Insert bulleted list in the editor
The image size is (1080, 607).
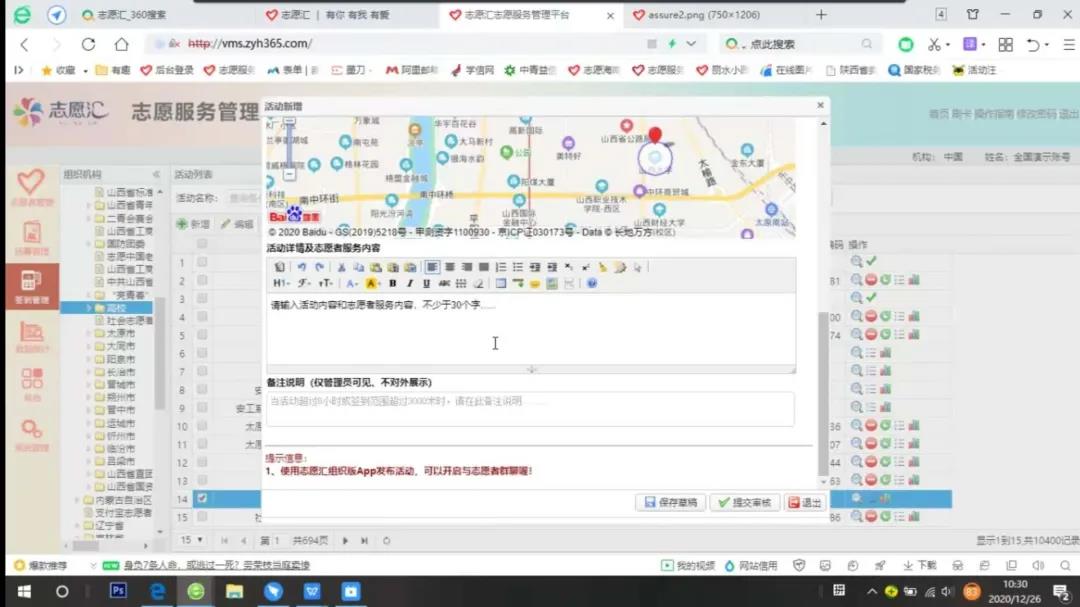(x=518, y=267)
